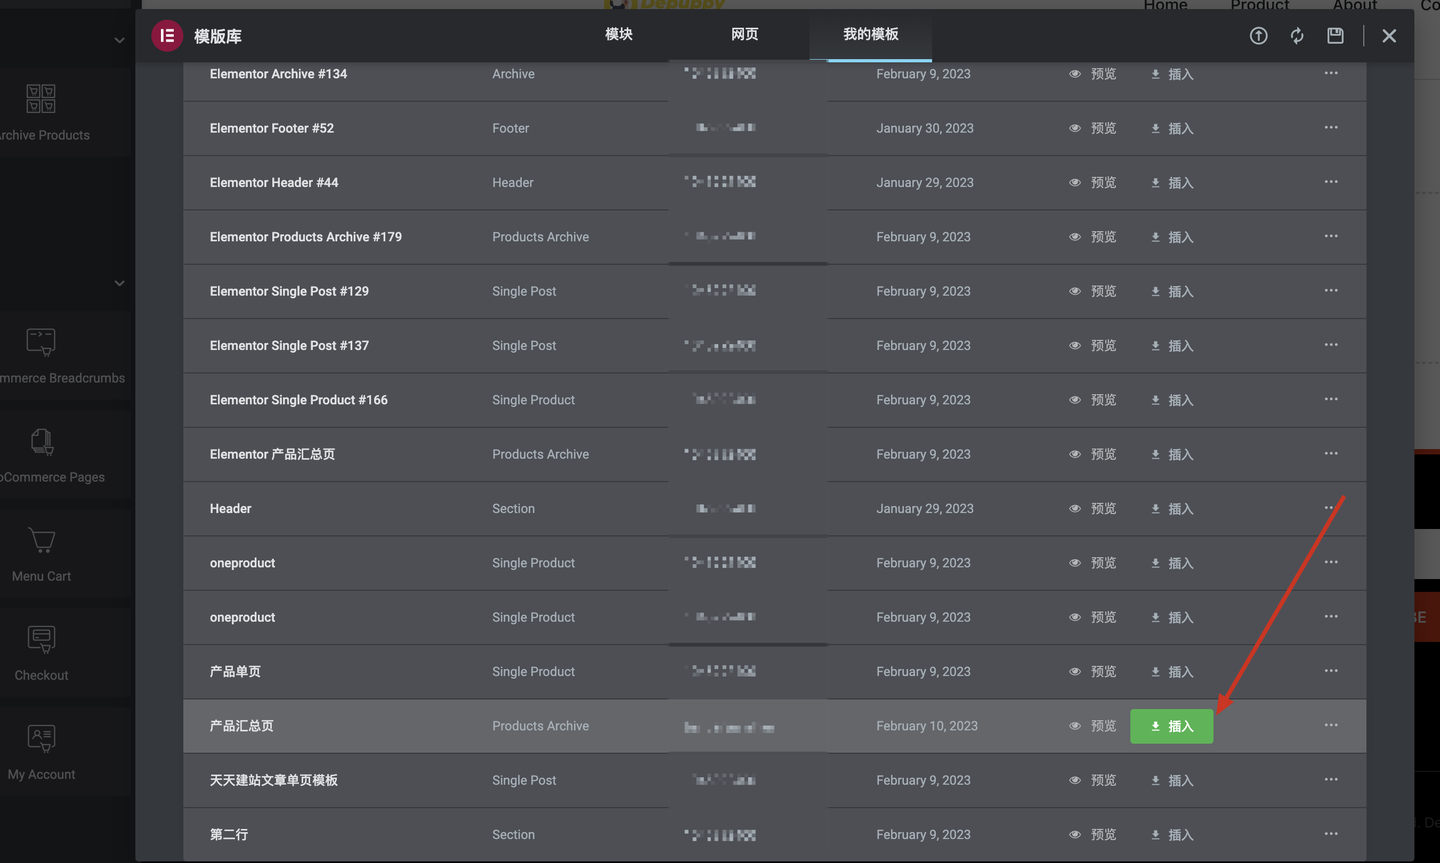The image size is (1440, 863).
Task: Open more options for Elementor Footer #52
Action: (1331, 127)
